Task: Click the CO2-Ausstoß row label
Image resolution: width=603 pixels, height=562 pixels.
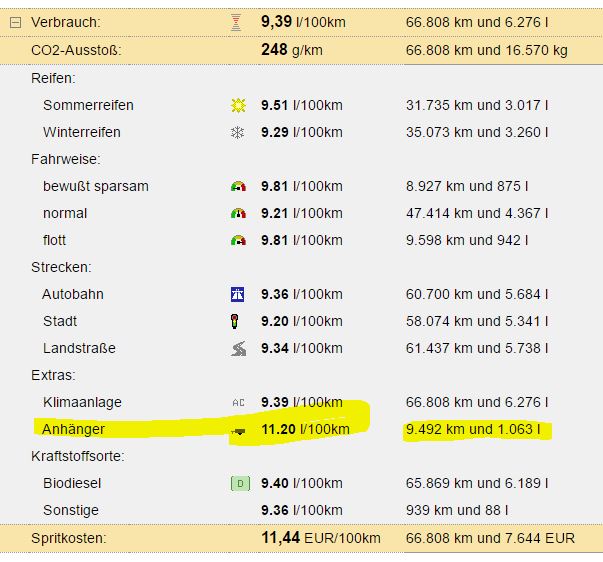Action: (x=76, y=49)
